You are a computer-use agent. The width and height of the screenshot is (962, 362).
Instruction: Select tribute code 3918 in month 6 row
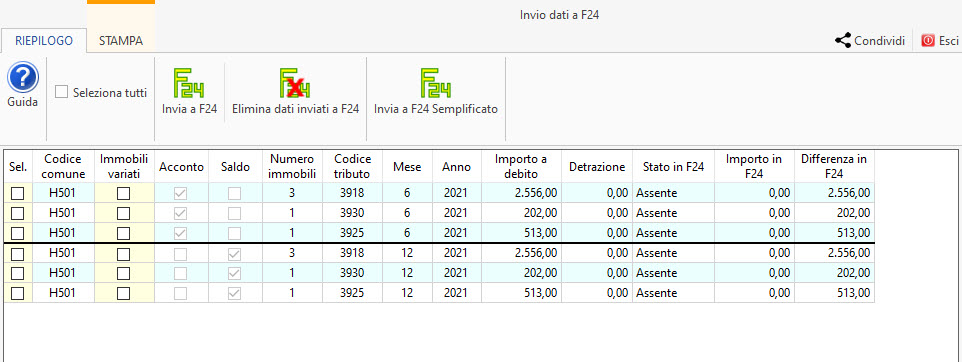tap(352, 193)
